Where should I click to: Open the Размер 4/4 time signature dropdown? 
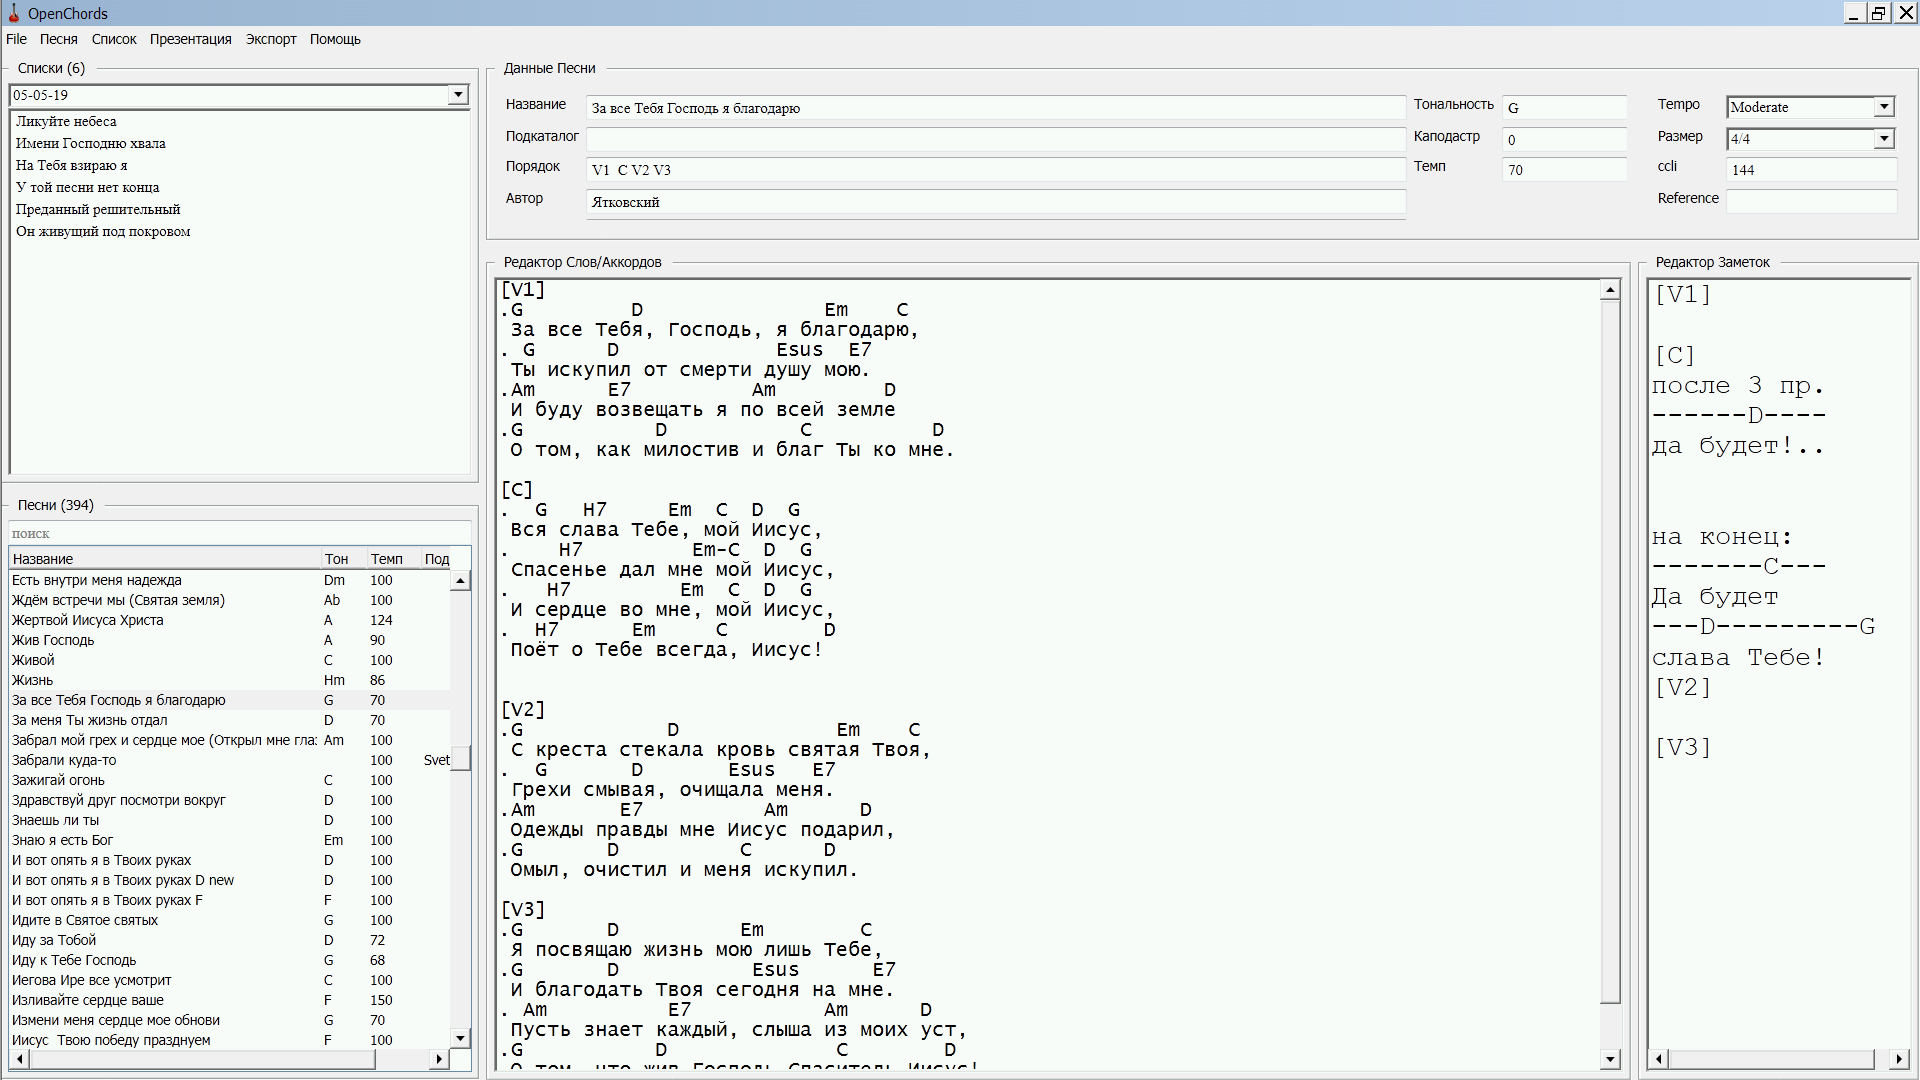[x=1884, y=139]
